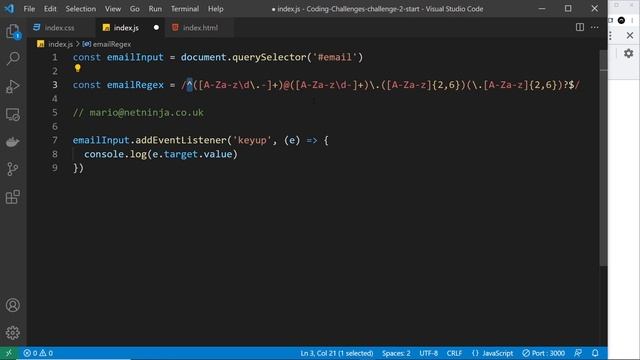Open remote window indicator in status bar
The image size is (640, 360).
pyautogui.click(x=9, y=353)
